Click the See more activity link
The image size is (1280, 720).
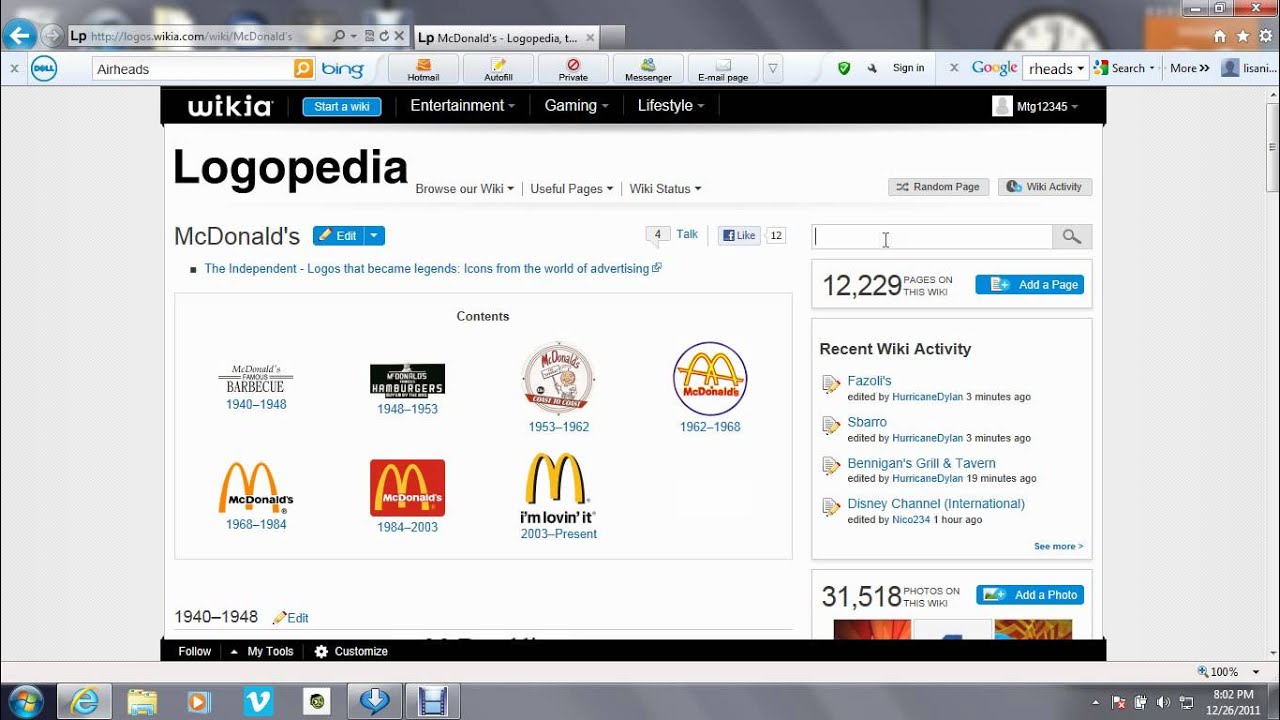pos(1058,546)
